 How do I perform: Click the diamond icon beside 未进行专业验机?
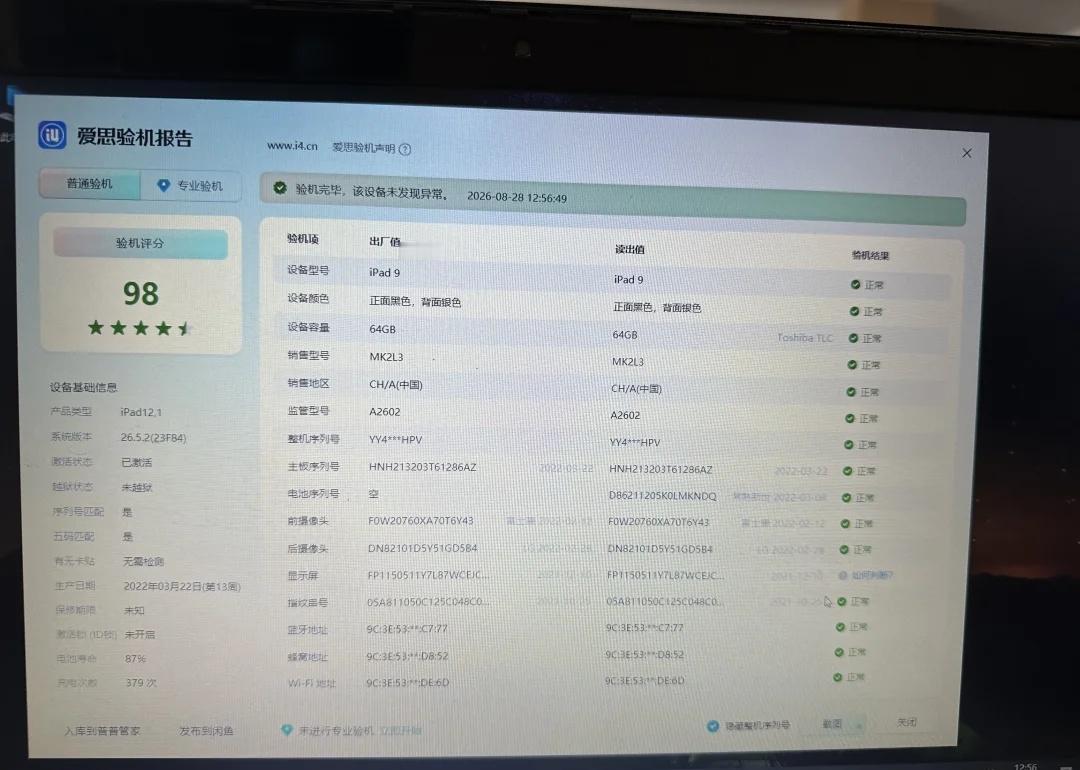click(x=287, y=729)
